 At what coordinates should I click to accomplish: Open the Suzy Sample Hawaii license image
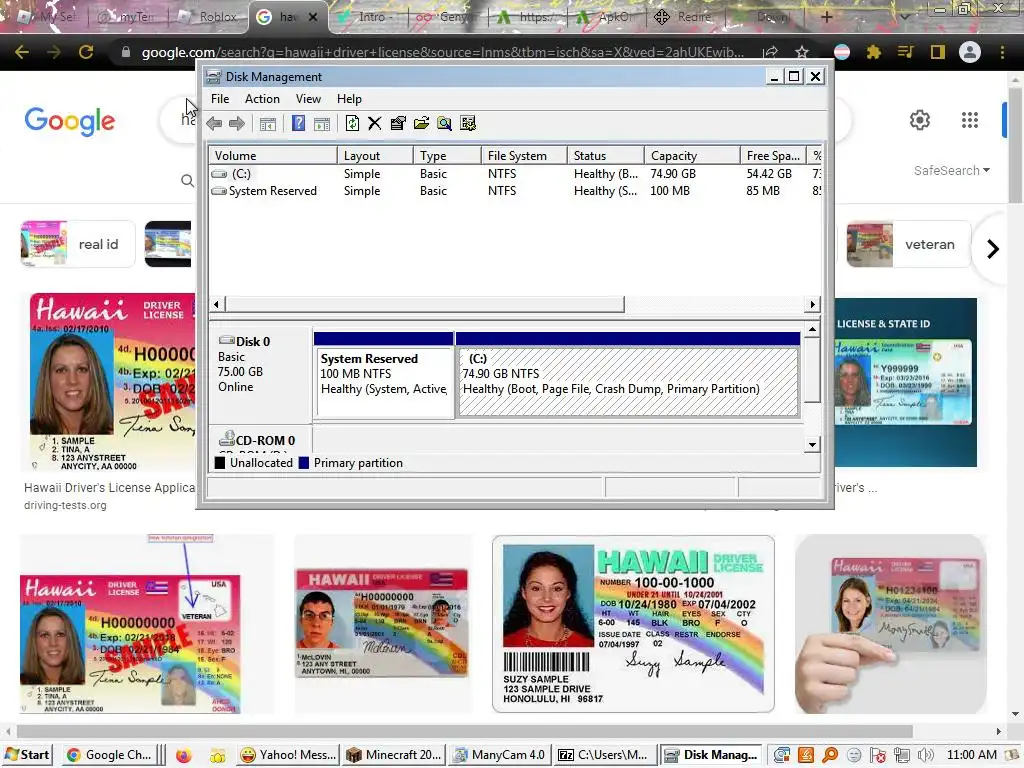pos(633,624)
